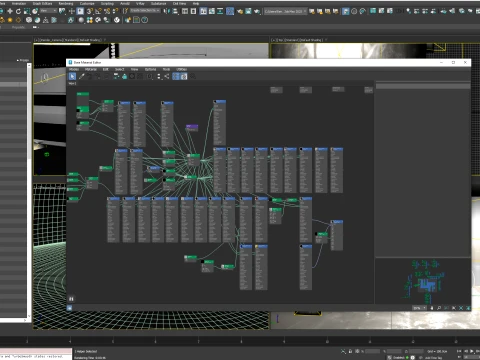The image size is (480, 360).
Task: Toggle the 3D Snaps button
Action: (90, 11)
